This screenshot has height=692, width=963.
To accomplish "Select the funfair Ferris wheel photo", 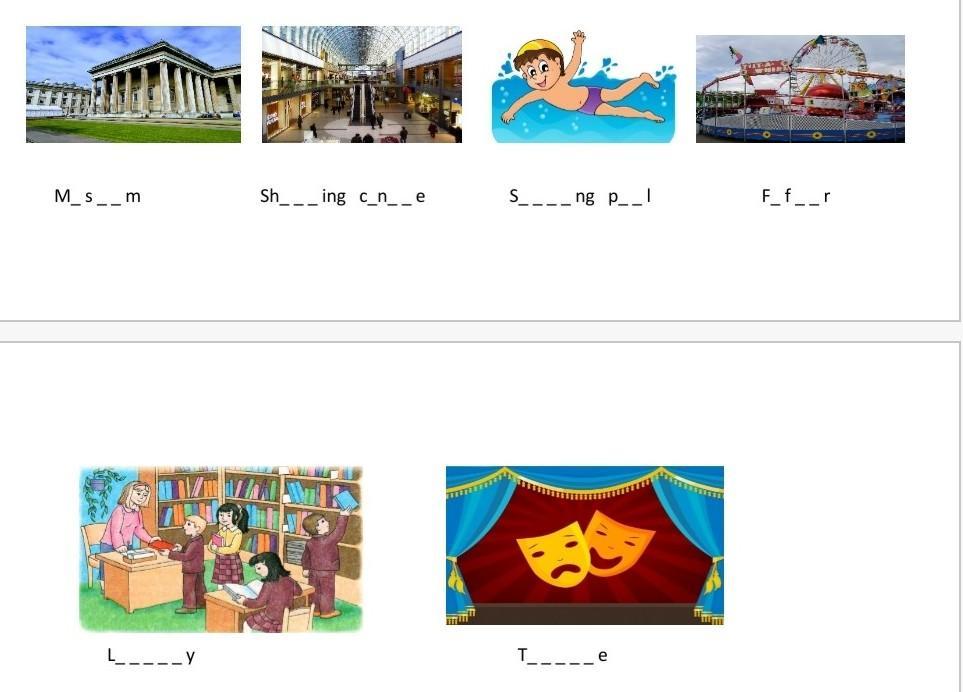I will pos(800,89).
